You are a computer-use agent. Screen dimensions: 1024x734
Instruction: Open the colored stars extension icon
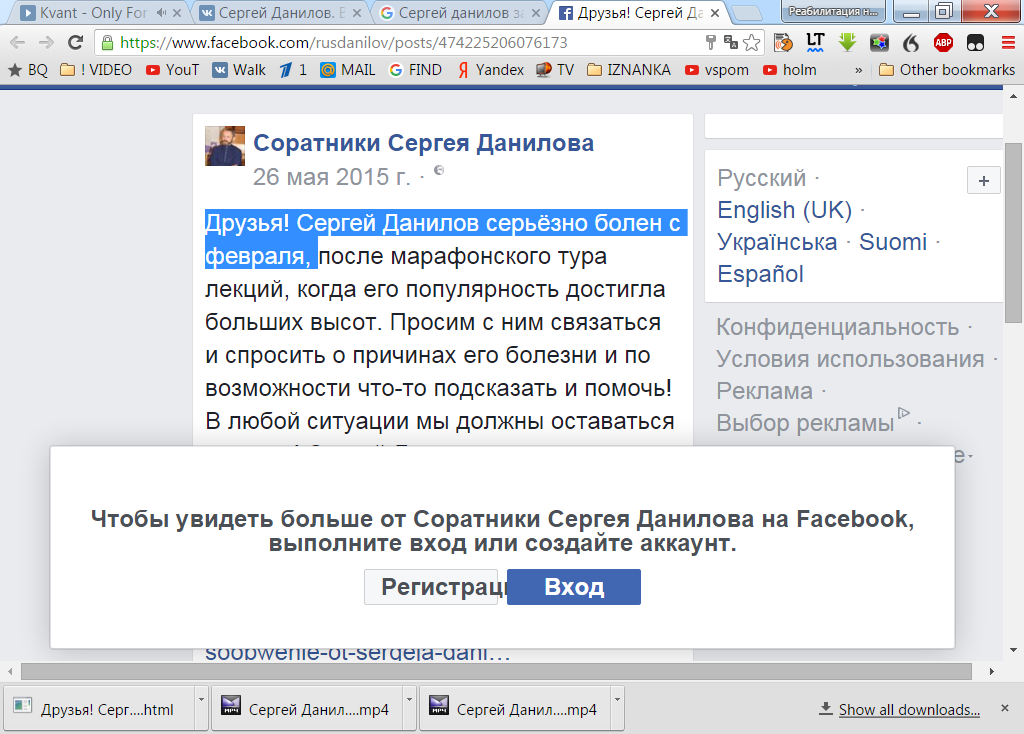pyautogui.click(x=879, y=43)
